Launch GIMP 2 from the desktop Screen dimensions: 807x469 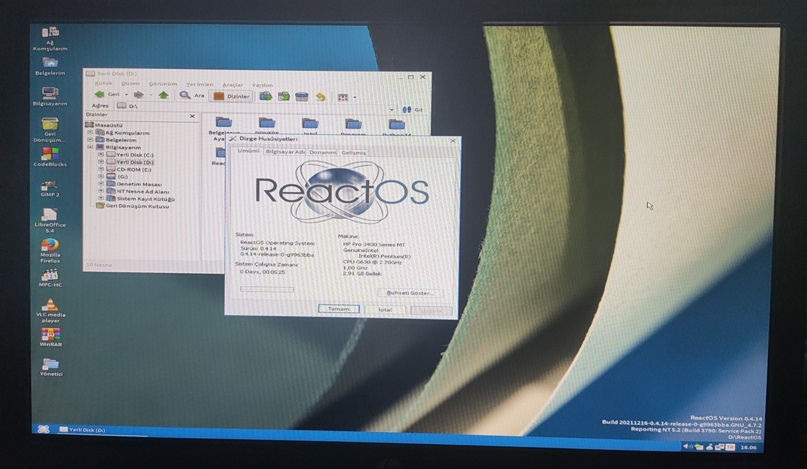50,188
